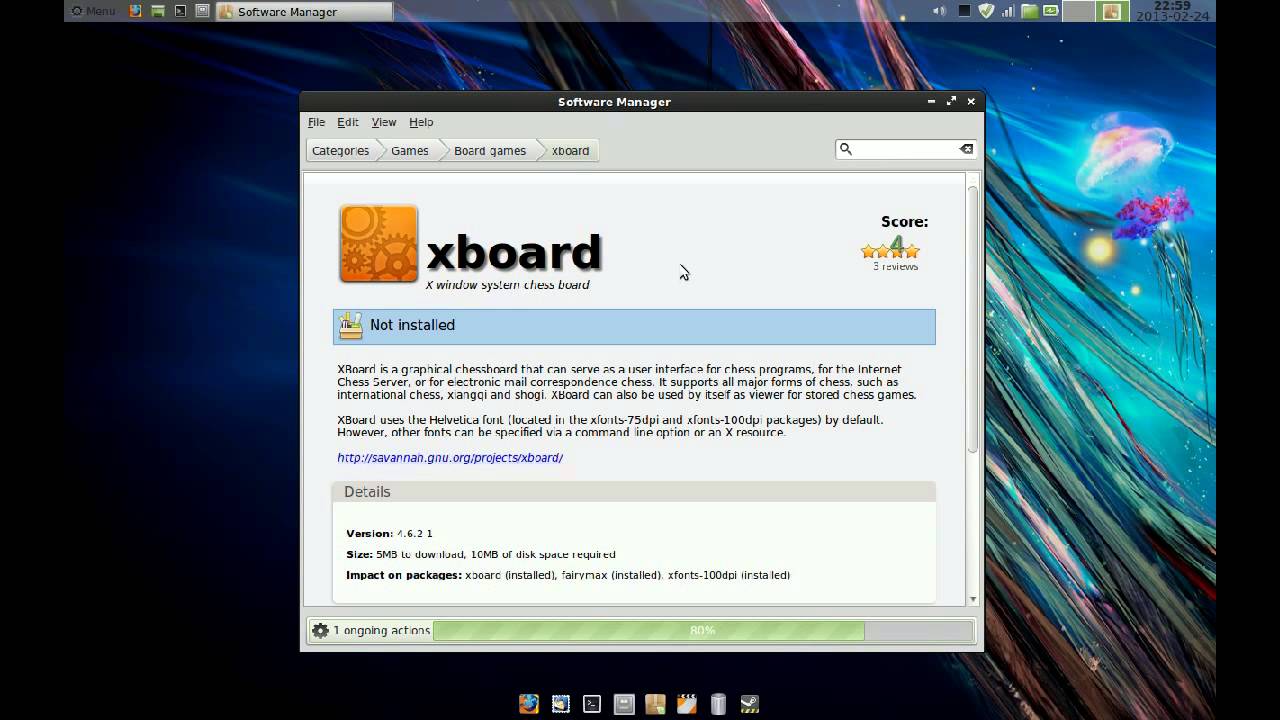Maximize the Software Manager window
The image size is (1280, 720).
click(x=951, y=101)
